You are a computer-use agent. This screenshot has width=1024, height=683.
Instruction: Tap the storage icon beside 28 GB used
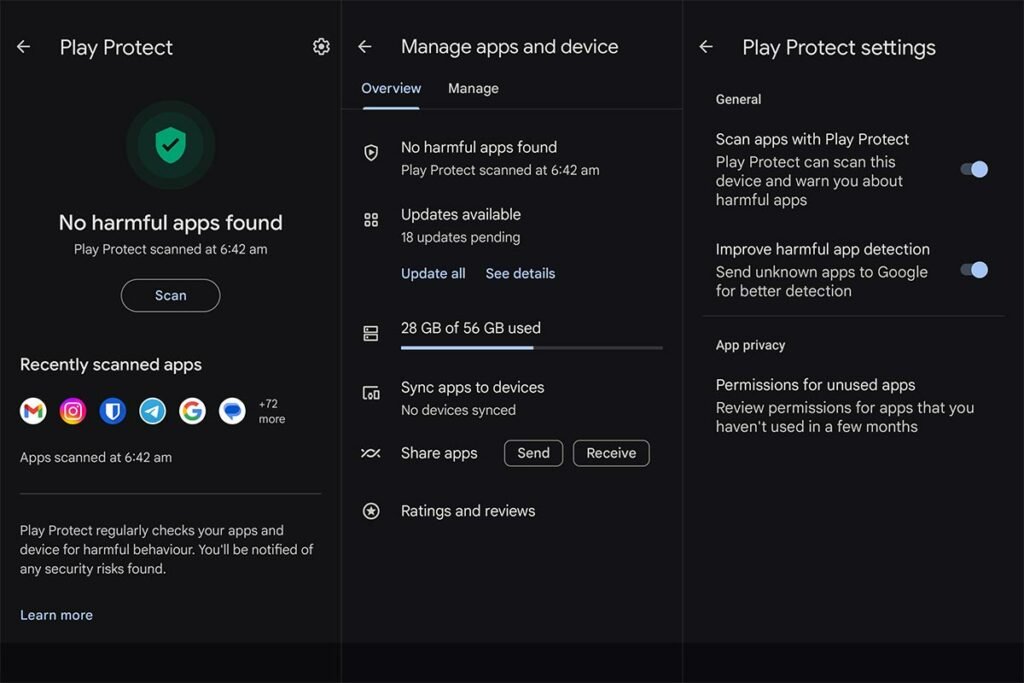pos(371,334)
